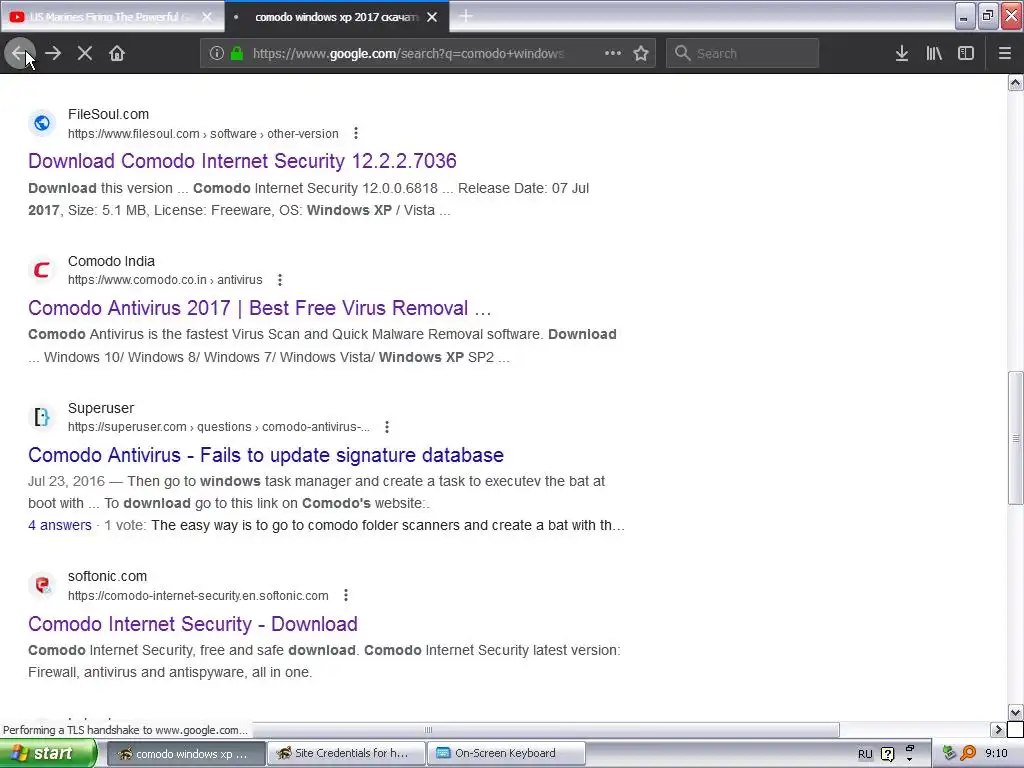Open more options for FileSoul result
1024x768 pixels.
tap(355, 133)
